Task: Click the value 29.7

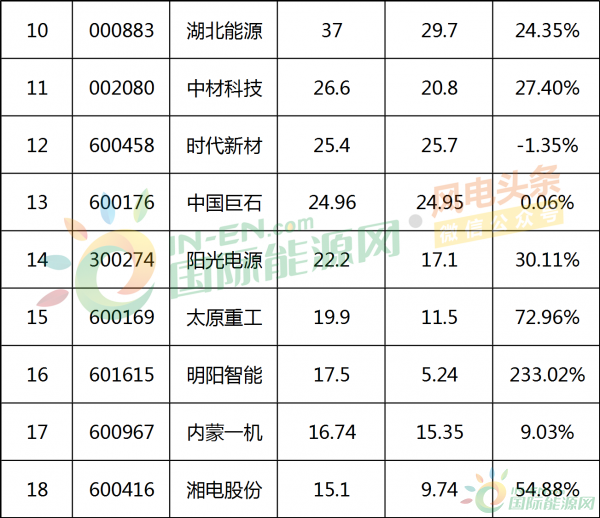Action: point(439,31)
